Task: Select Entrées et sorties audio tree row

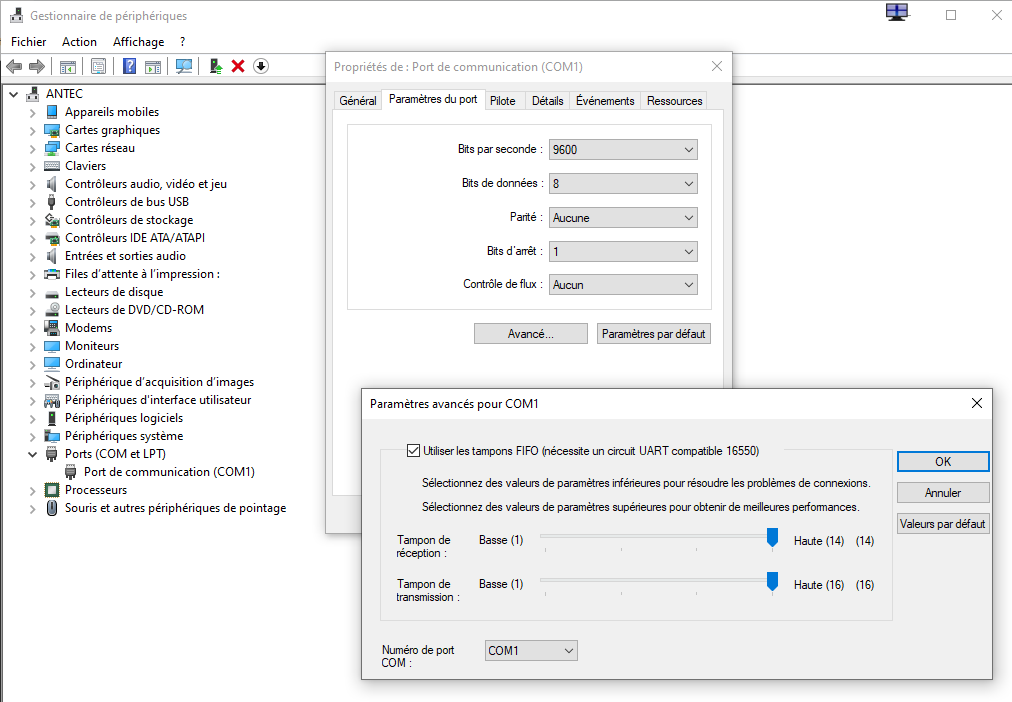Action: (x=125, y=256)
